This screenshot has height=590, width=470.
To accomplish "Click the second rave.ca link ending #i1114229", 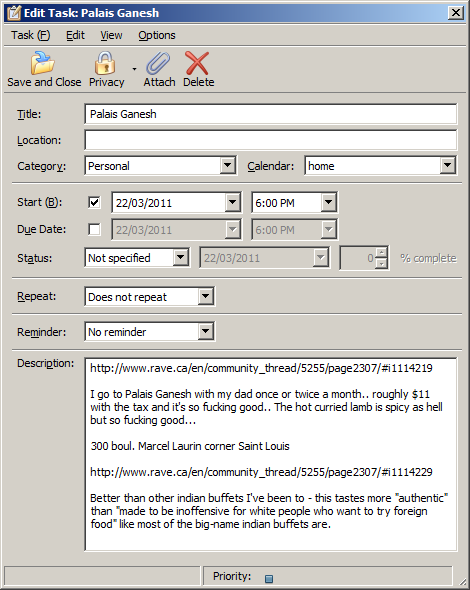I will 261,472.
